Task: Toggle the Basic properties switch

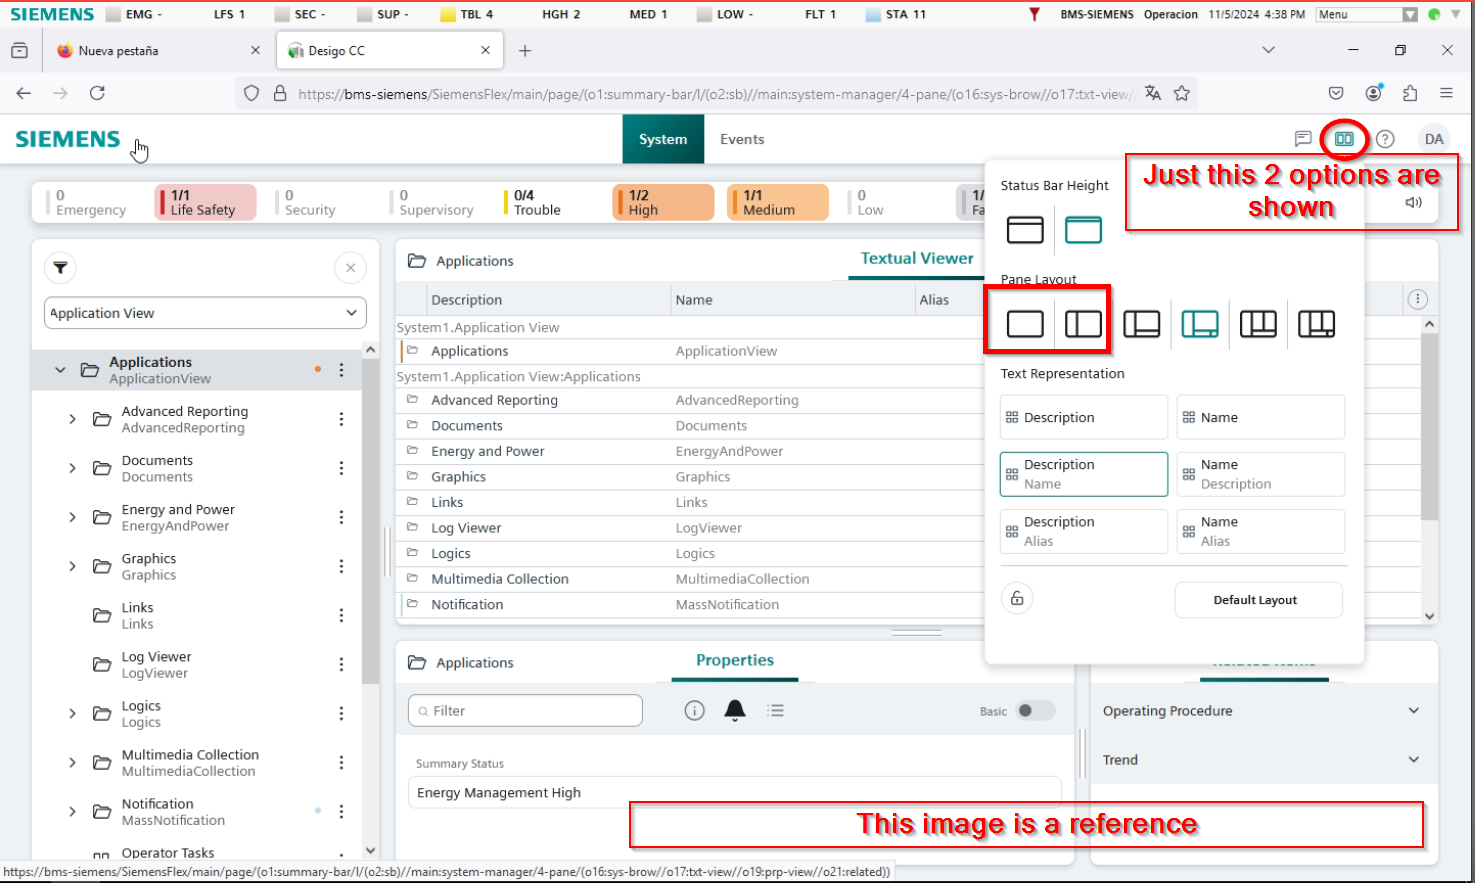Action: coord(1034,711)
